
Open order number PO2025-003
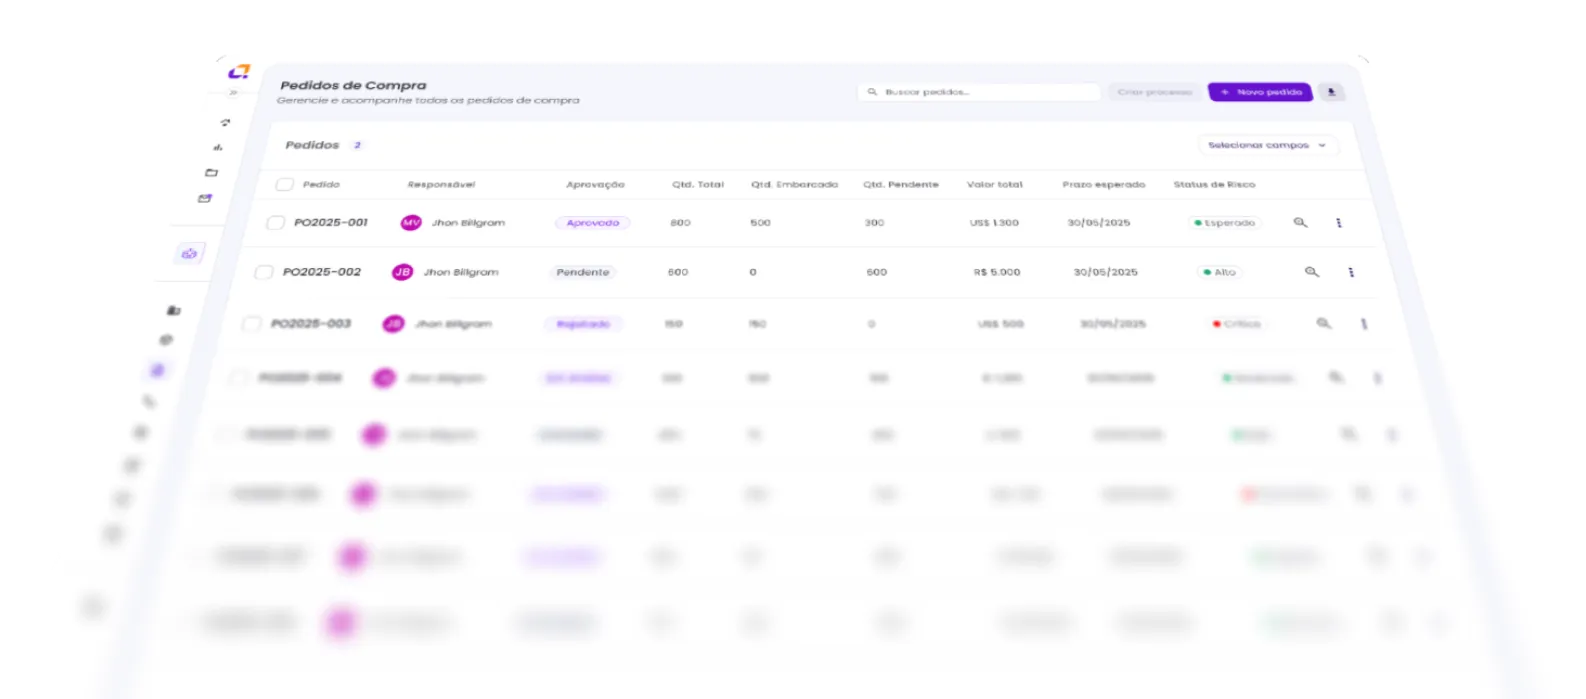311,324
